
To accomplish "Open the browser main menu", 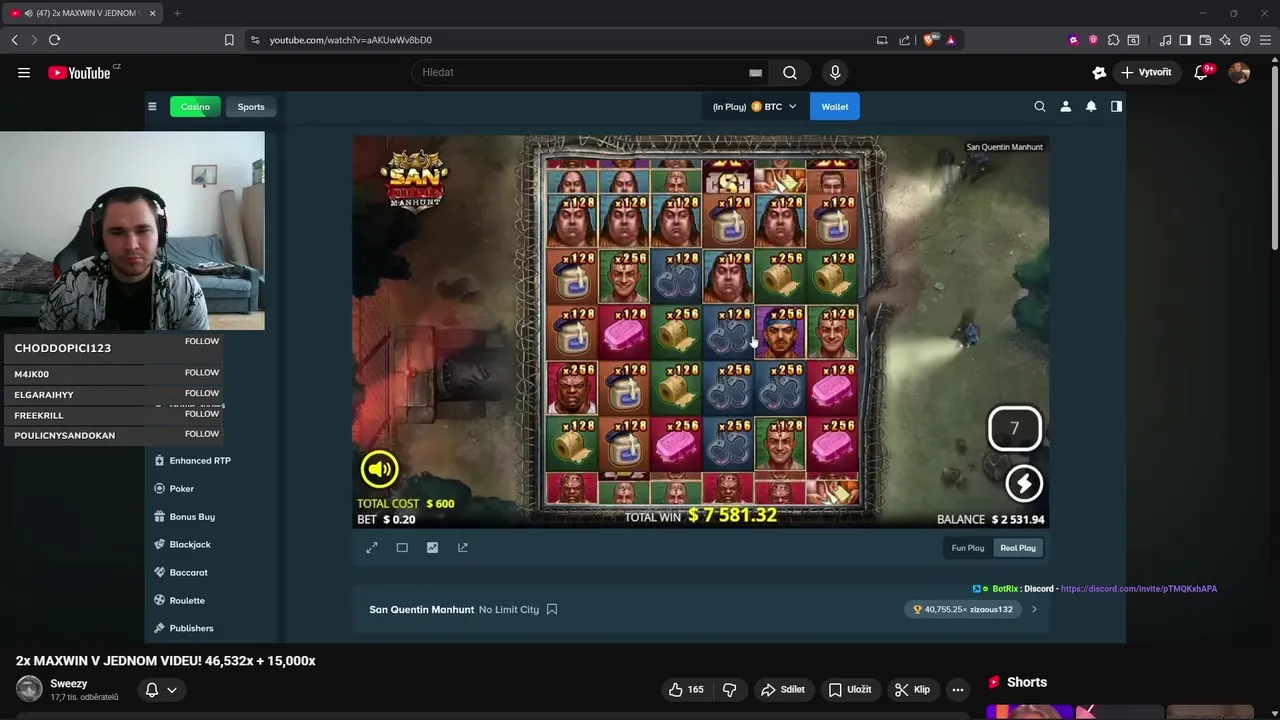I will pyautogui.click(x=1265, y=40).
